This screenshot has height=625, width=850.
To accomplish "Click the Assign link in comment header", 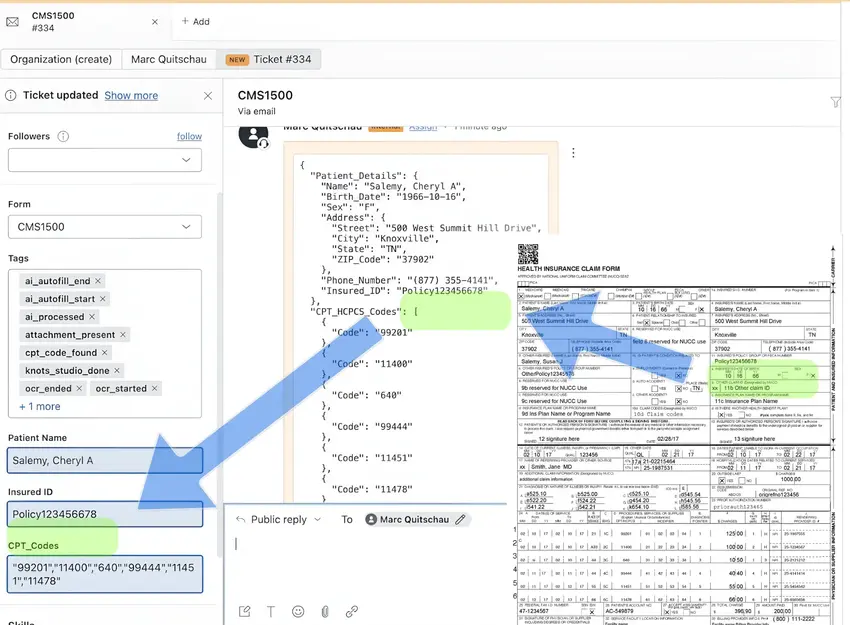I will 423,127.
